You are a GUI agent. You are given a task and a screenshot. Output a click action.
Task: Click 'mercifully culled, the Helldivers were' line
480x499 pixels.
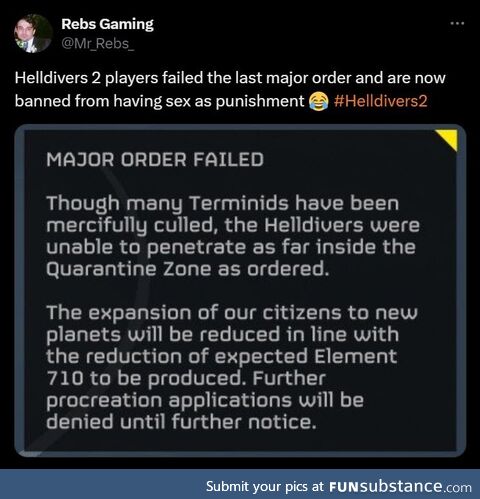pyautogui.click(x=233, y=225)
